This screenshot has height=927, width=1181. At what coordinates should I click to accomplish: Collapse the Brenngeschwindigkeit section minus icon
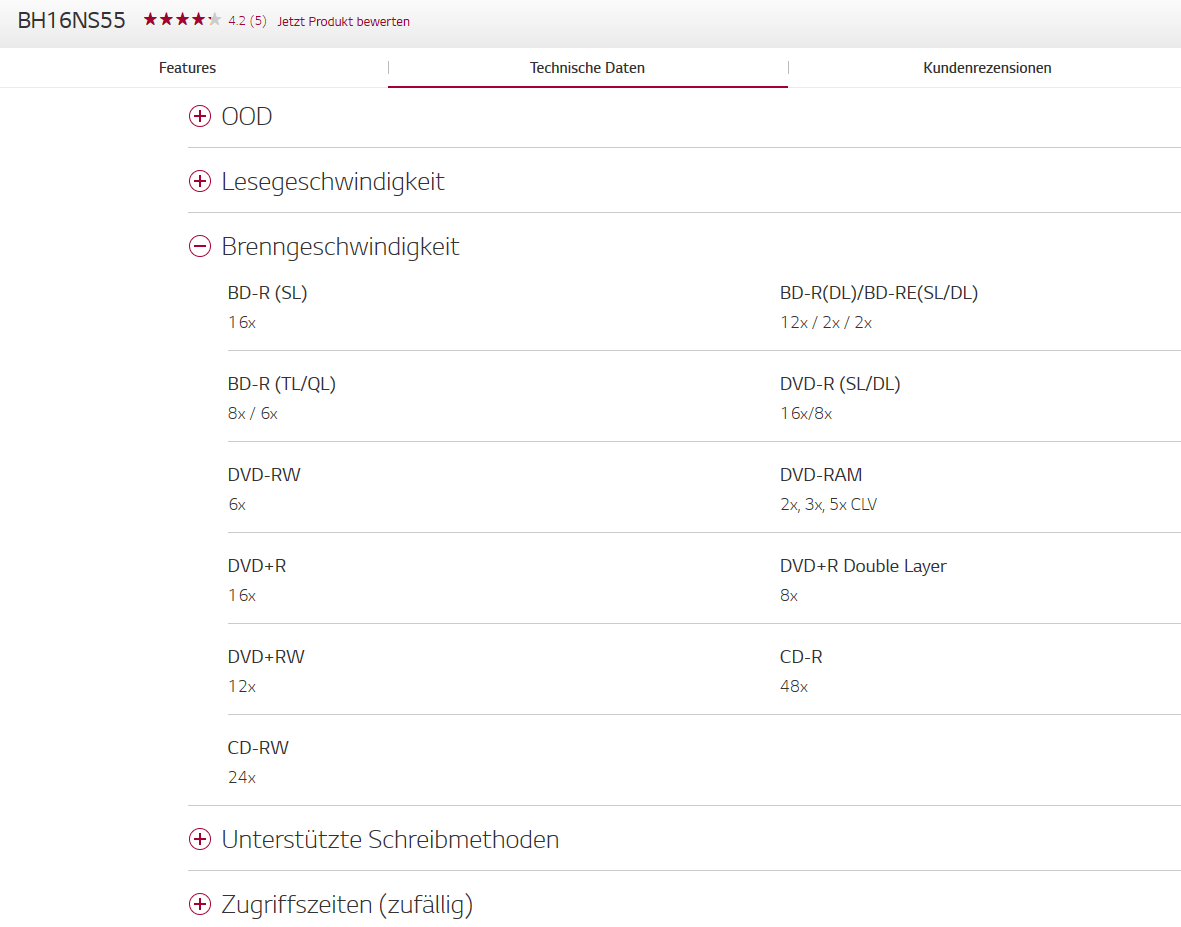pos(200,246)
